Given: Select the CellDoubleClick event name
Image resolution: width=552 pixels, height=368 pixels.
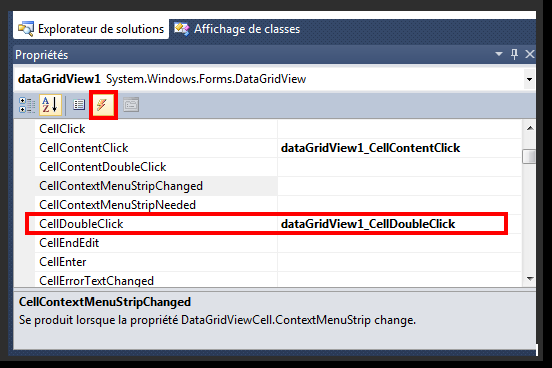Looking at the screenshot, I should [81, 224].
